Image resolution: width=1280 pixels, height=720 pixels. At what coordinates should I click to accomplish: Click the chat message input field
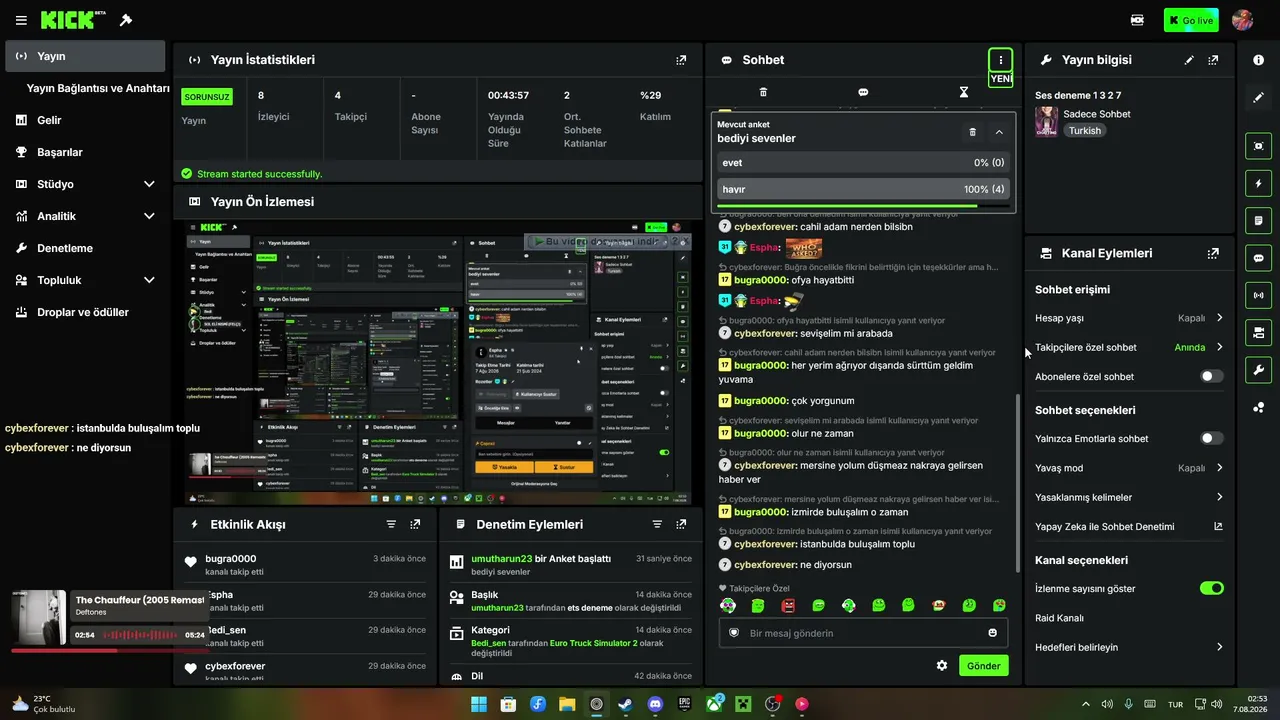point(863,633)
